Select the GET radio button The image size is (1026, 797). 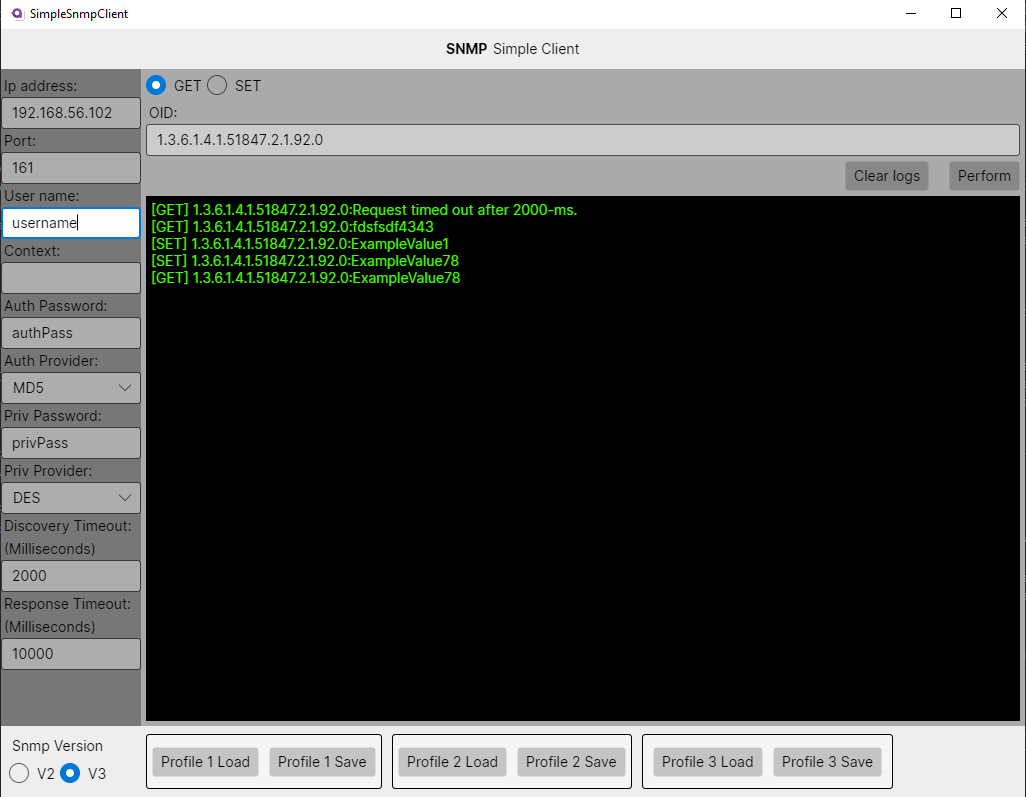pyautogui.click(x=156, y=86)
